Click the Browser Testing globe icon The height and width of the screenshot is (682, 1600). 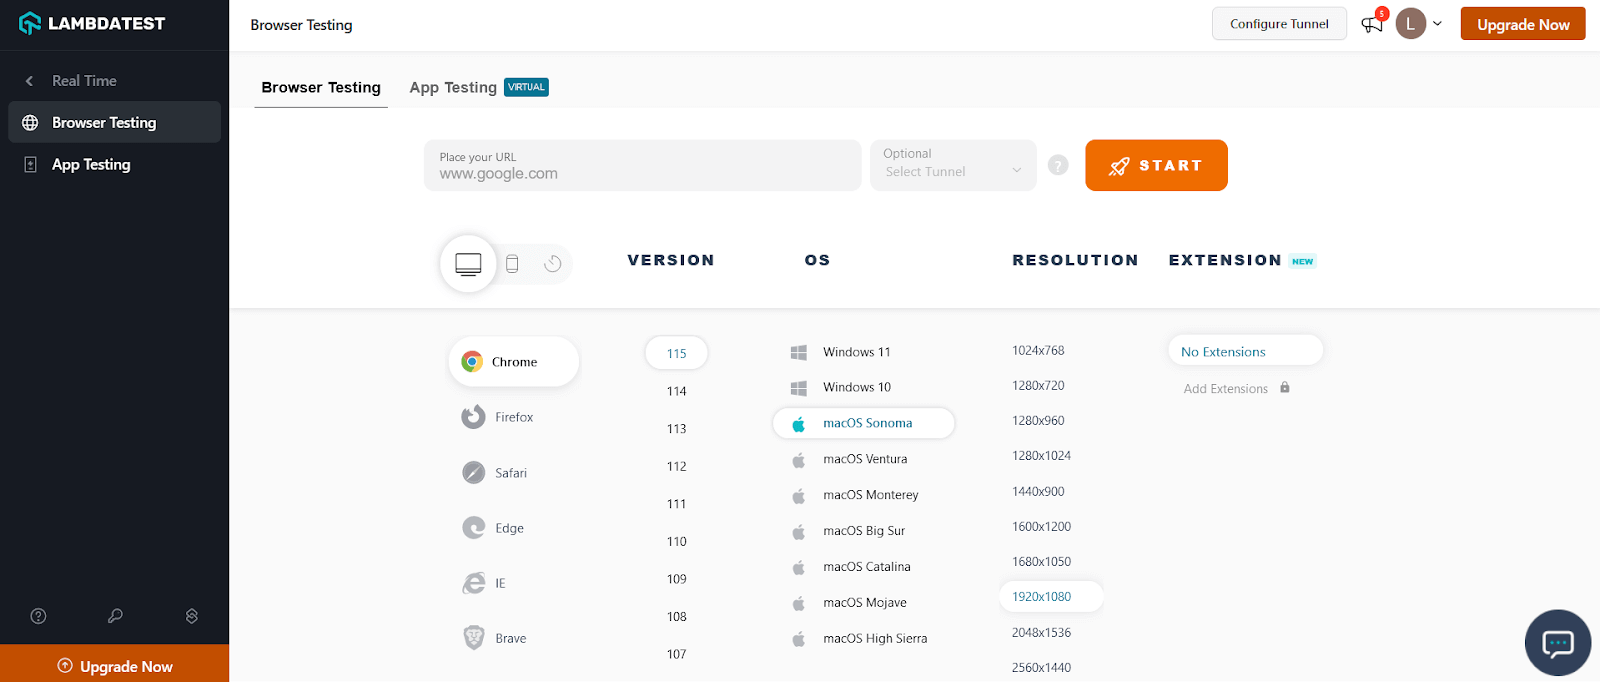30,123
